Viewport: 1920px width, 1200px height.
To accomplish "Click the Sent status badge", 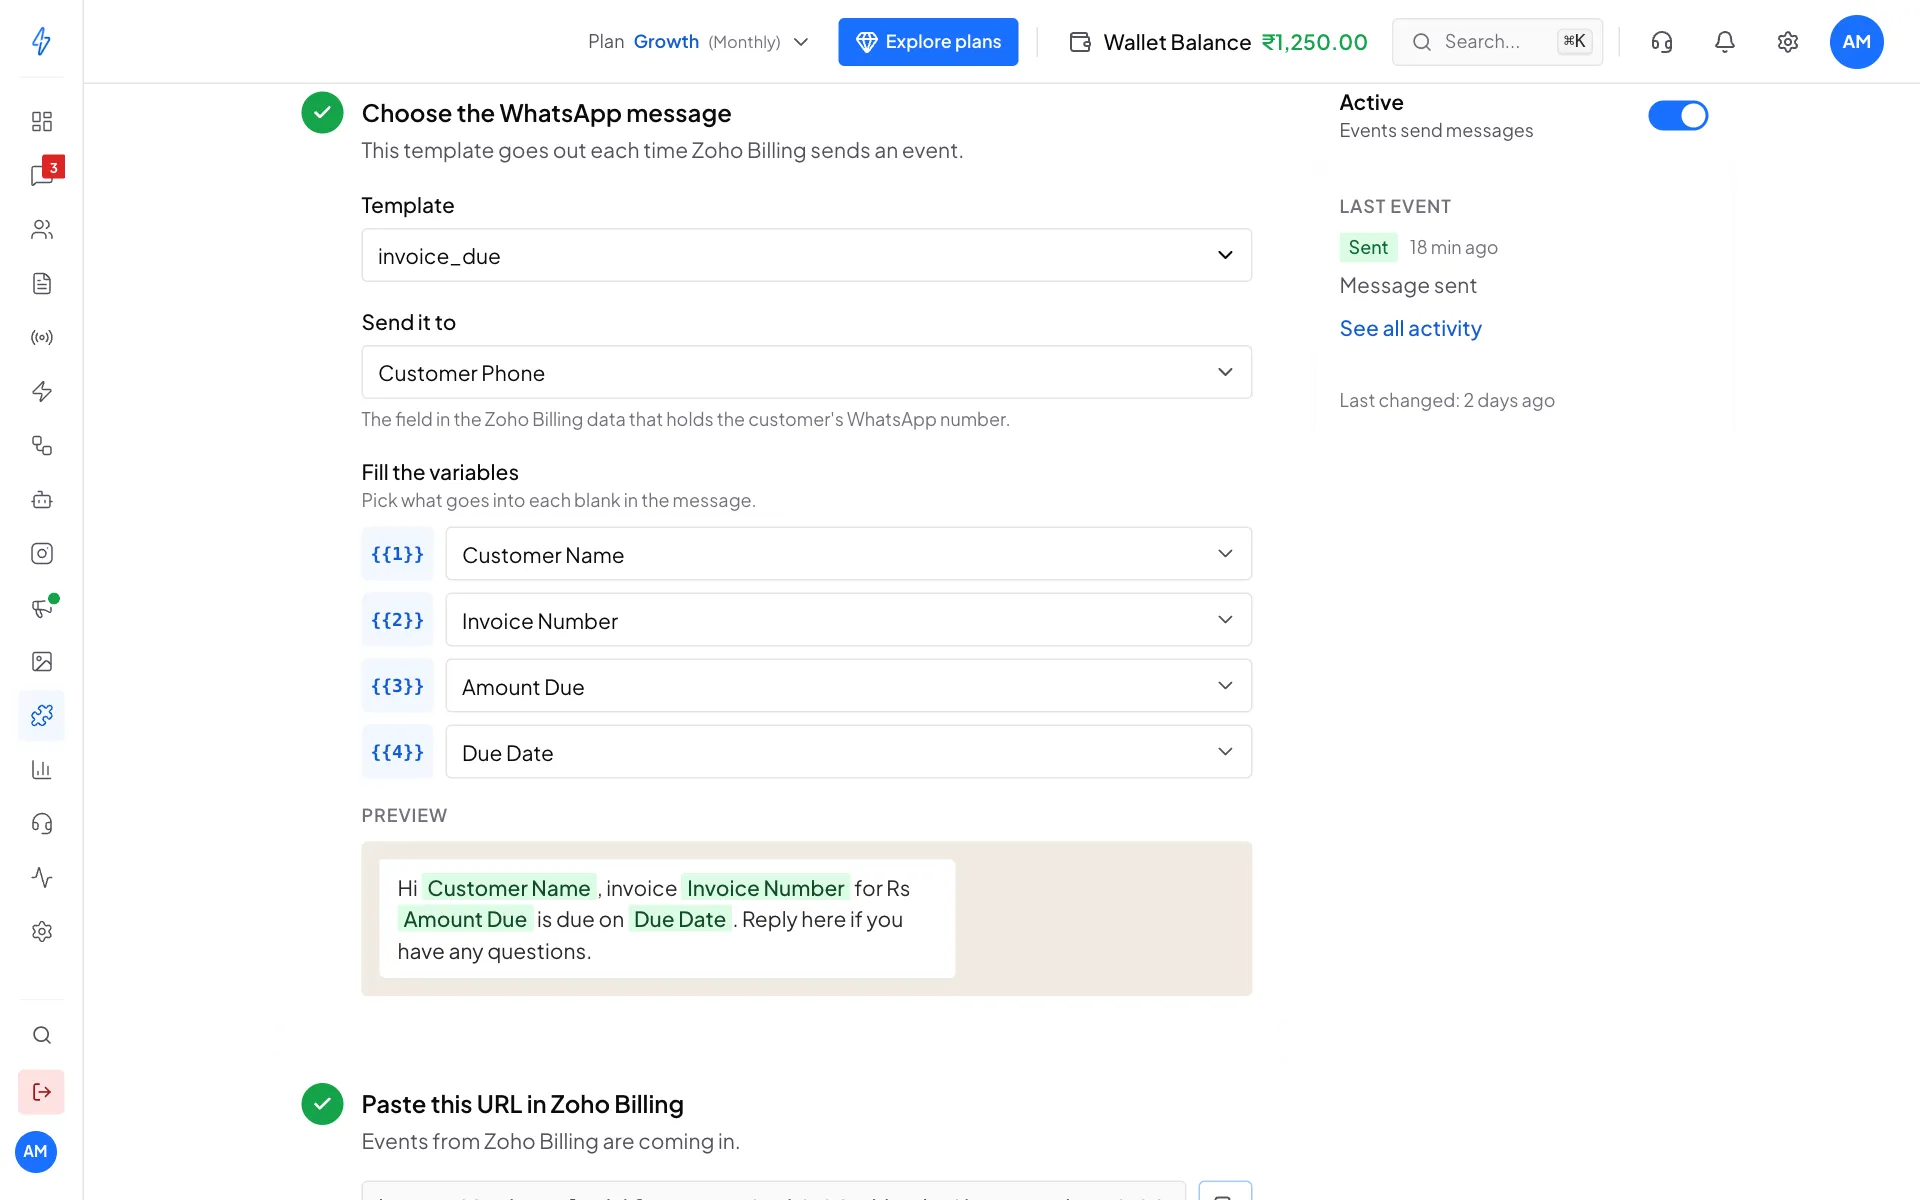I will coord(1367,247).
